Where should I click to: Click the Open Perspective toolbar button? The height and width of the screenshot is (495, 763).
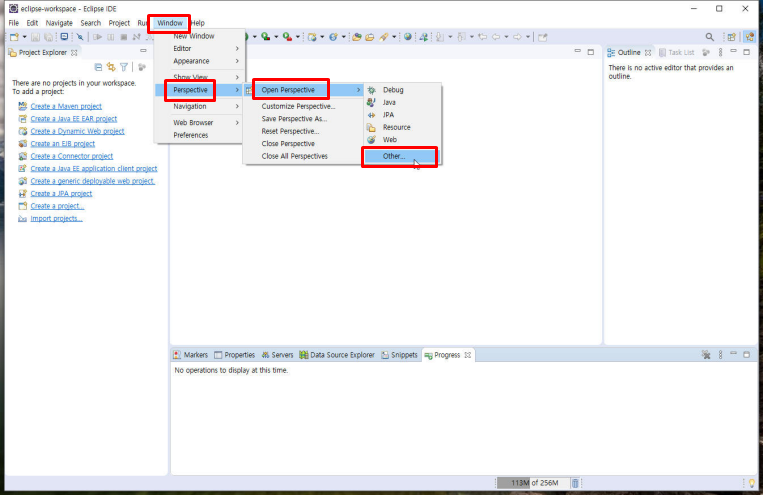pyautogui.click(x=731, y=37)
